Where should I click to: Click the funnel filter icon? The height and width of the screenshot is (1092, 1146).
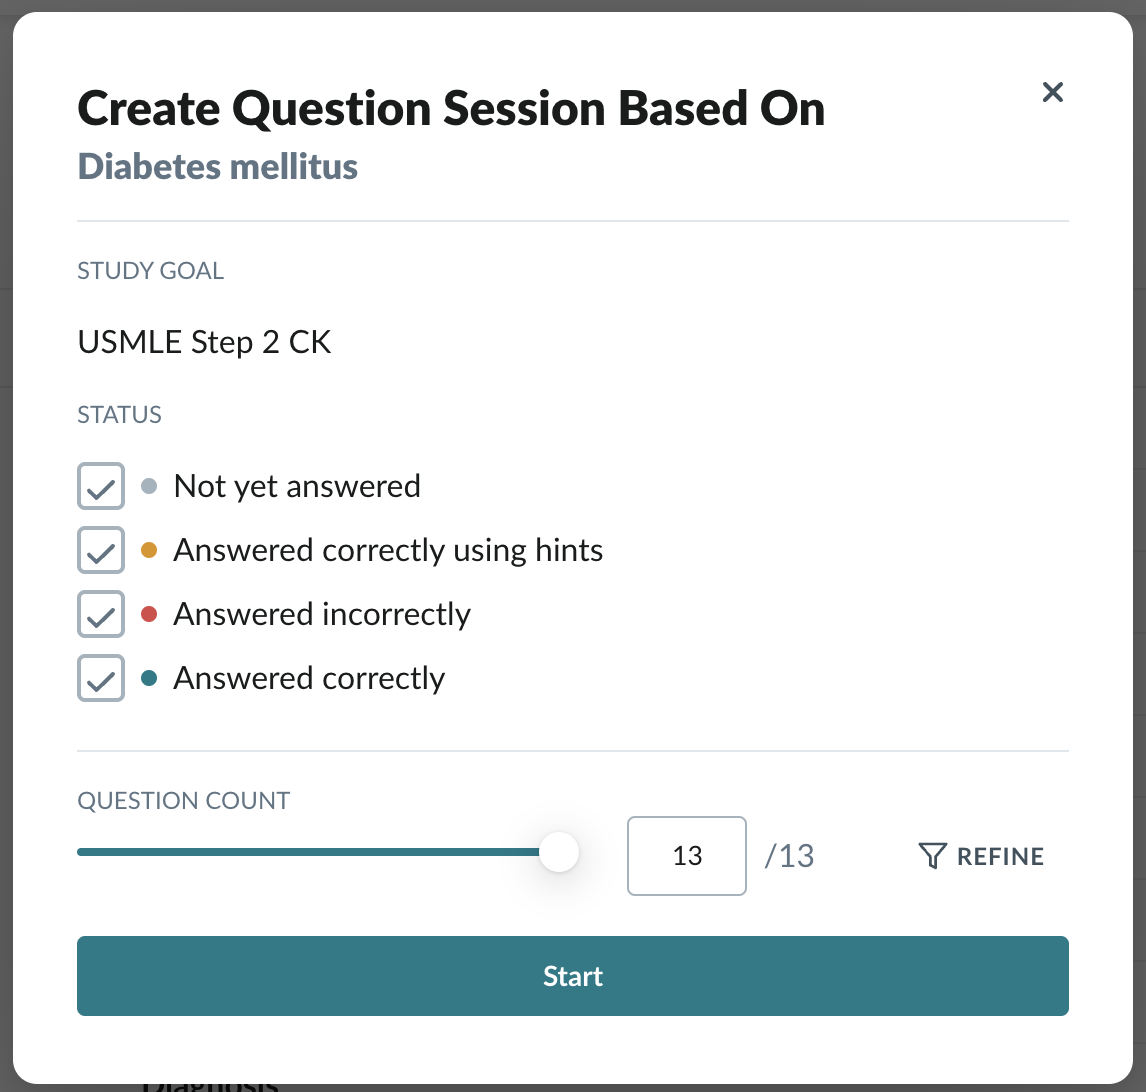[933, 856]
